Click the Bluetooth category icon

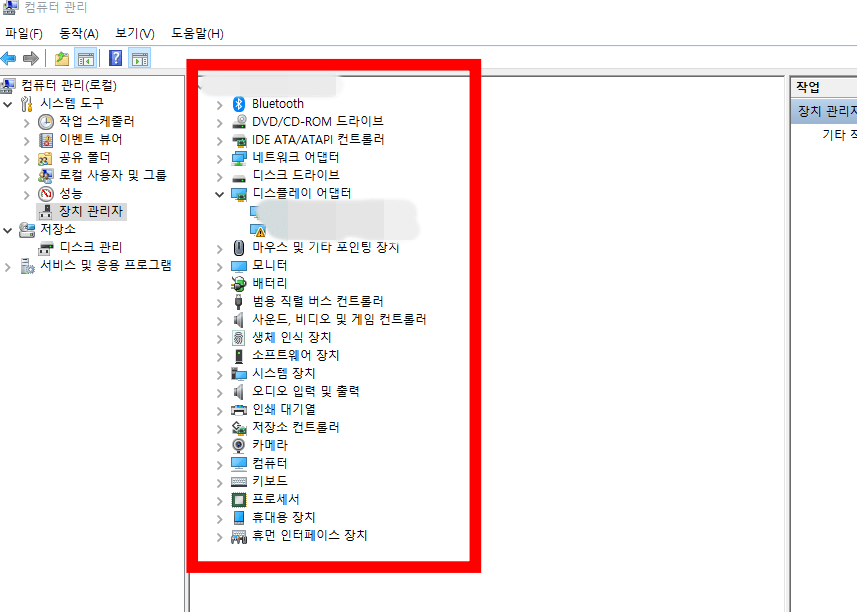(x=239, y=104)
